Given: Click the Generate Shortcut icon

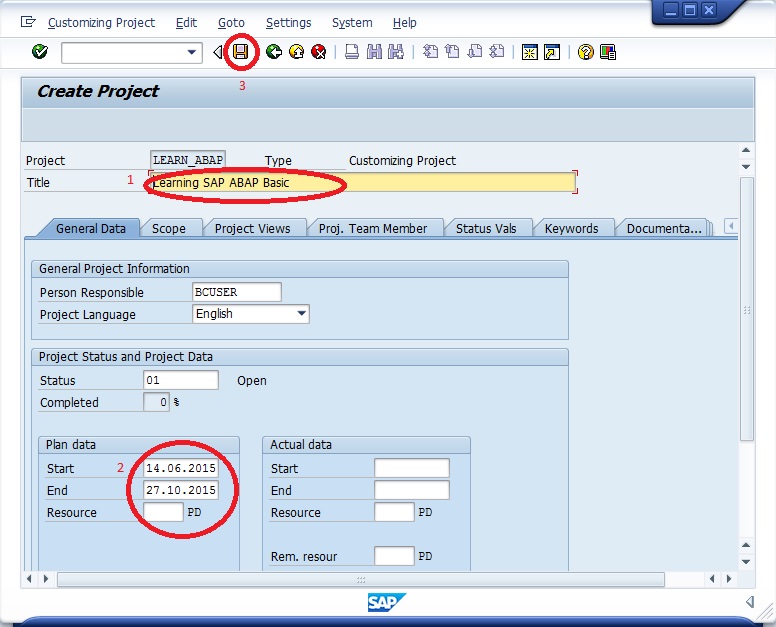Looking at the screenshot, I should [x=552, y=52].
